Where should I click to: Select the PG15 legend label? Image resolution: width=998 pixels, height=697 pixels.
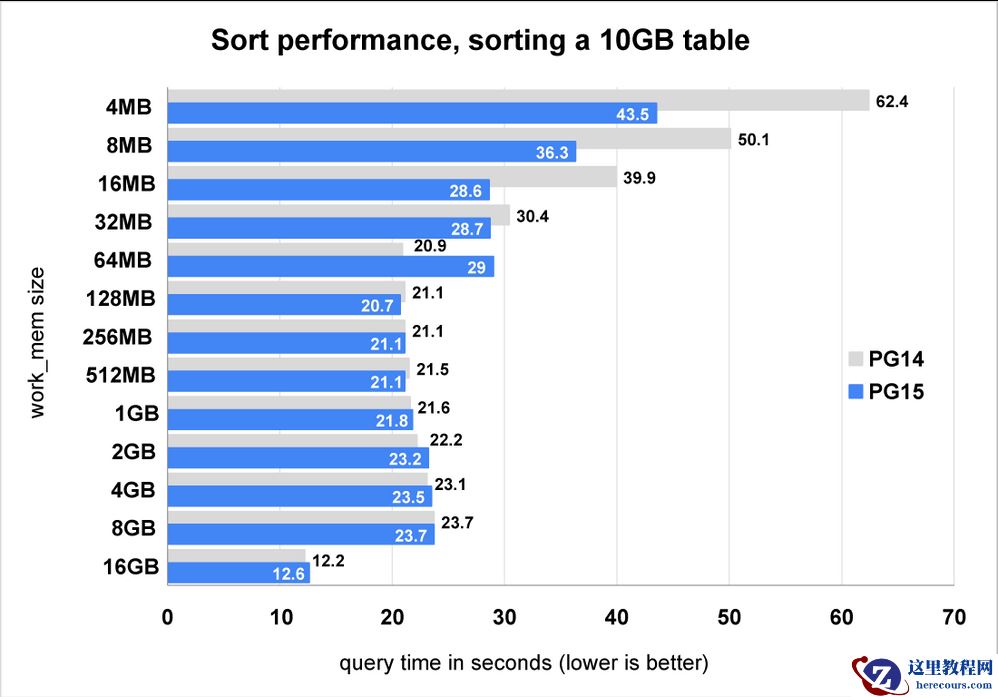[x=898, y=392]
